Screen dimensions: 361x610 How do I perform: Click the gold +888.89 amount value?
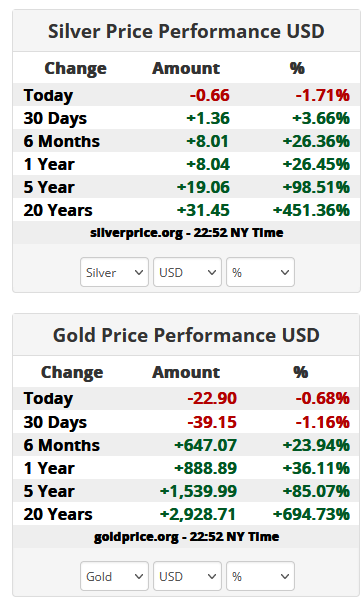[205, 468]
